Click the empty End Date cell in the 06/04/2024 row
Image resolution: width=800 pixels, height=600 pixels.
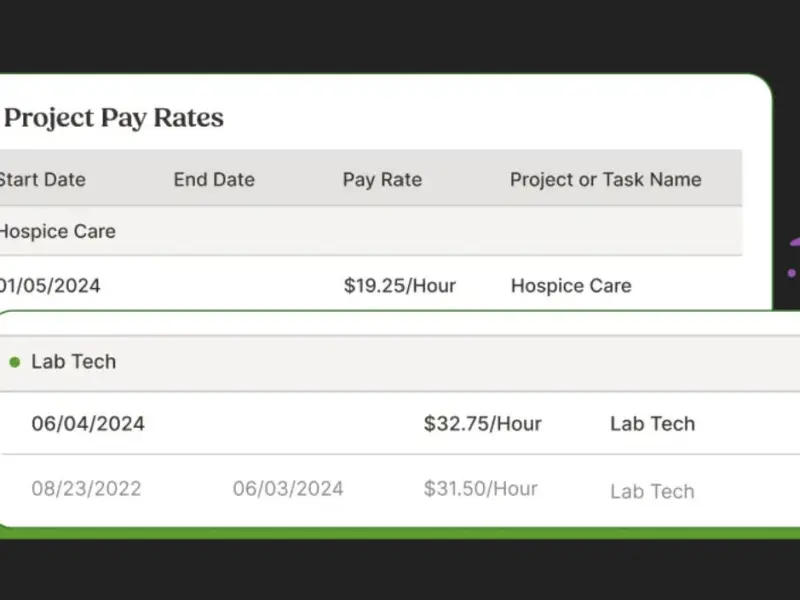click(x=288, y=423)
